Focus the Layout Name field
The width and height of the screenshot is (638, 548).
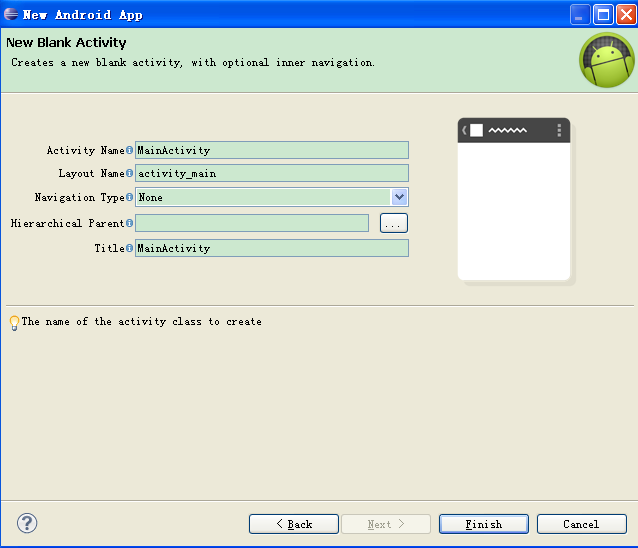[x=272, y=173]
